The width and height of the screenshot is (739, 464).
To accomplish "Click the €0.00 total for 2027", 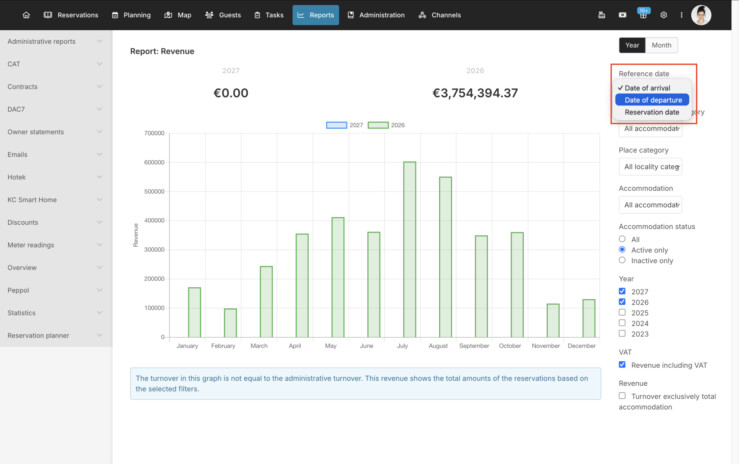I will point(231,93).
